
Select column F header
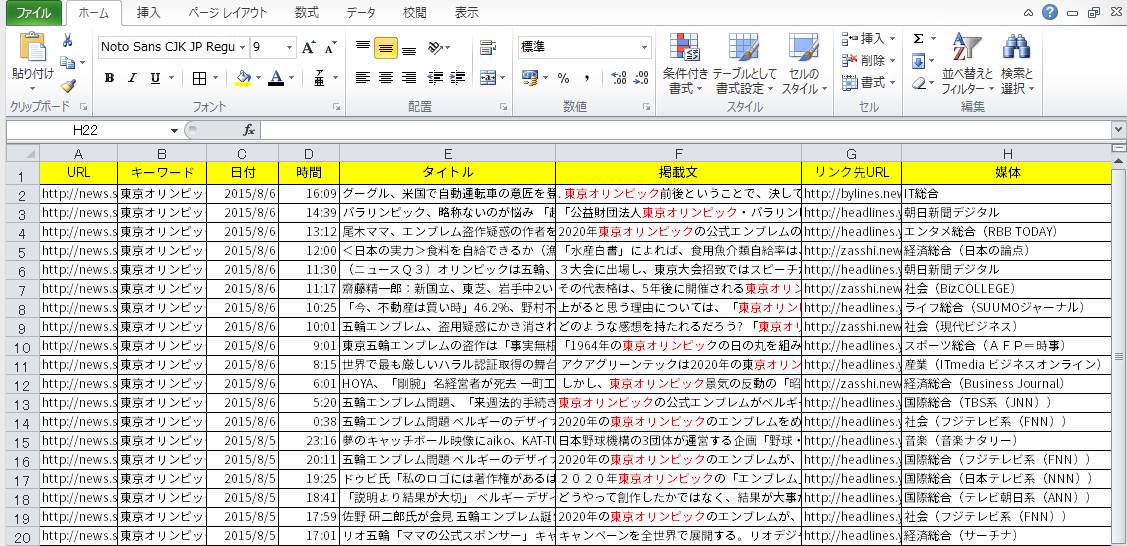click(x=678, y=154)
